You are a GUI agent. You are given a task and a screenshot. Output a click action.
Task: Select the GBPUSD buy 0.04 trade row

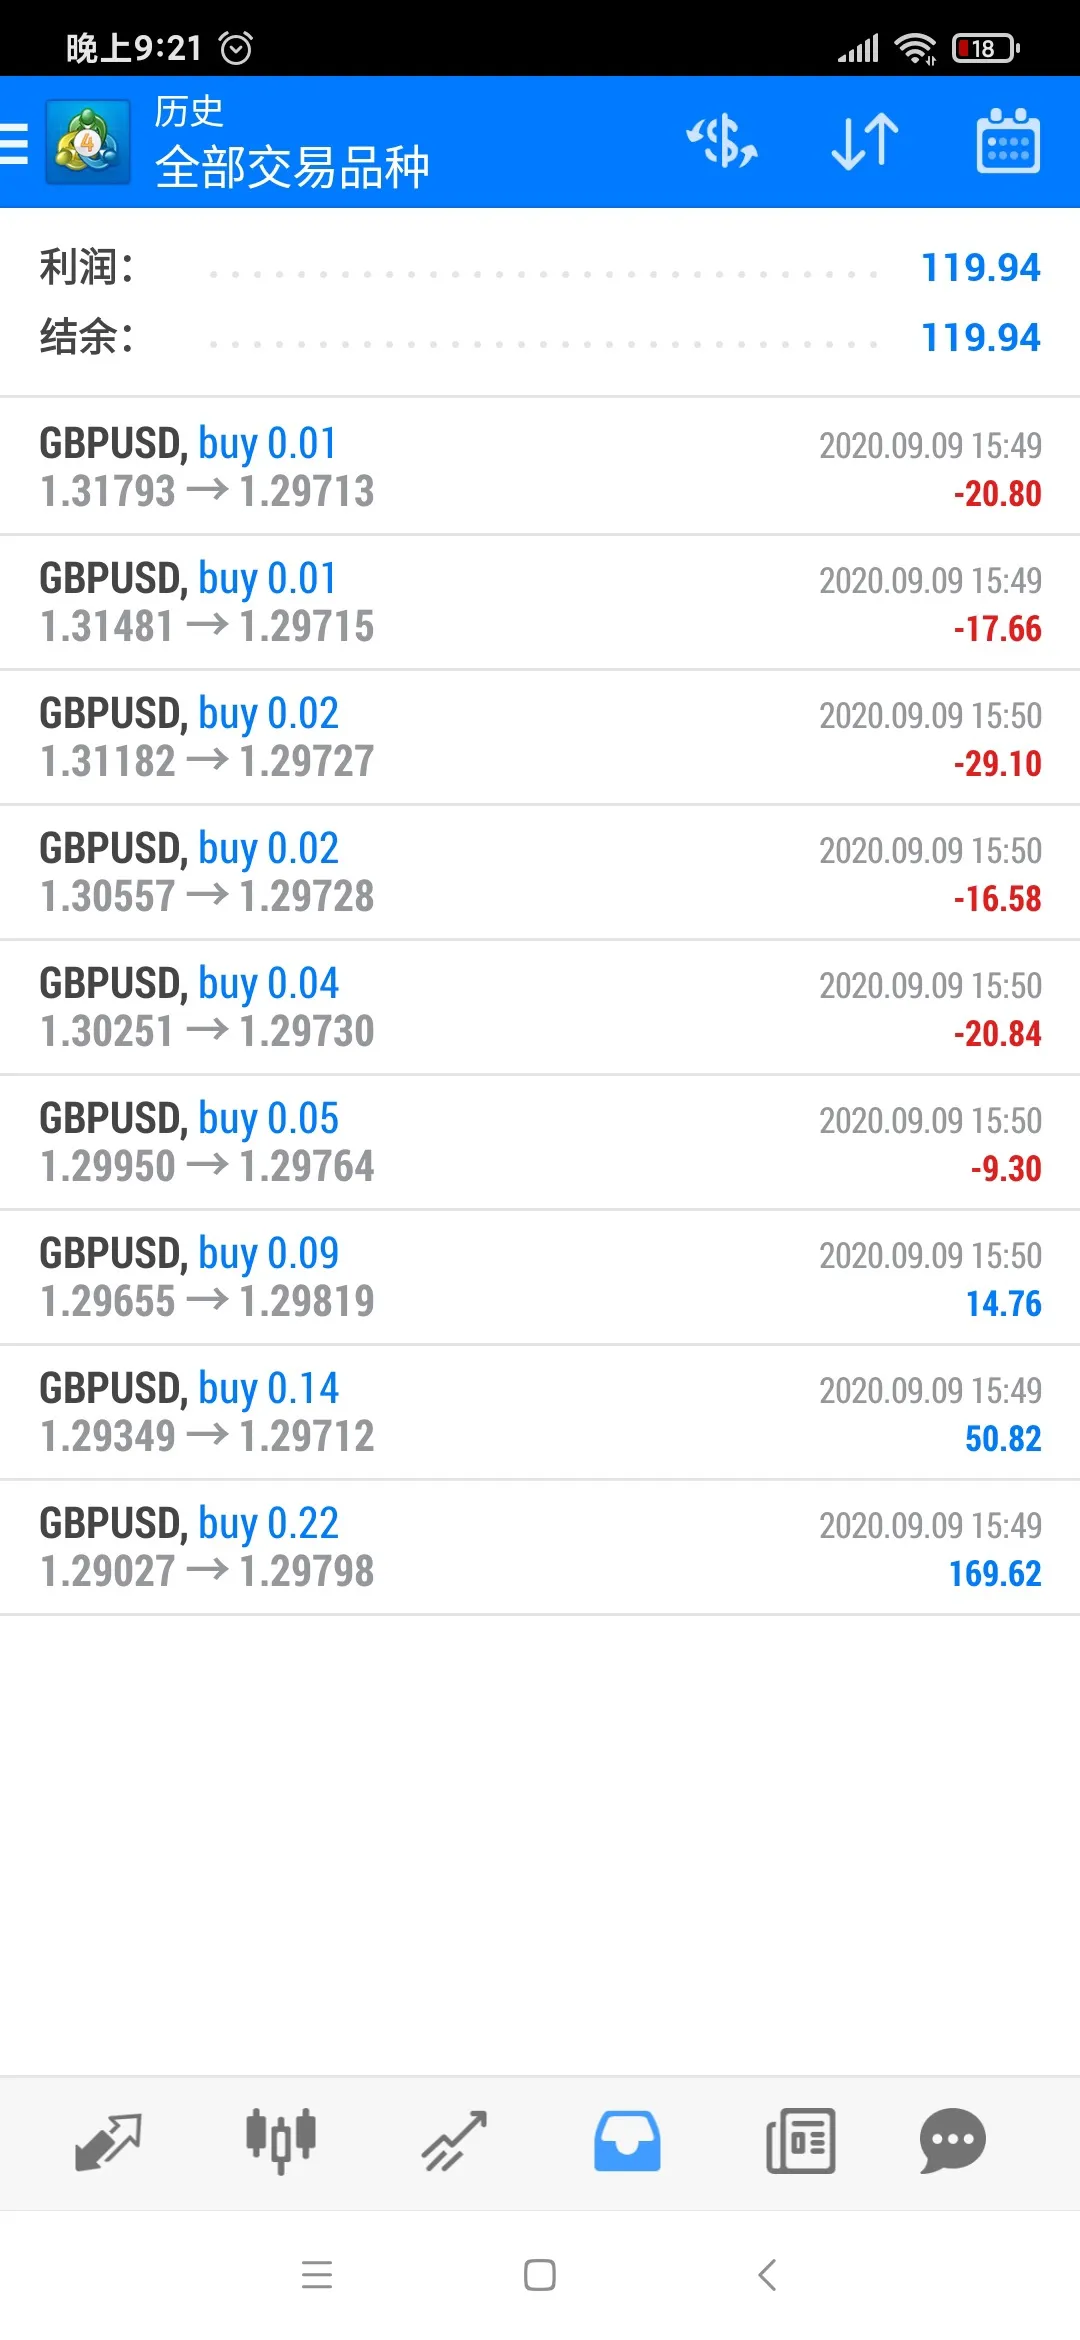point(540,1007)
